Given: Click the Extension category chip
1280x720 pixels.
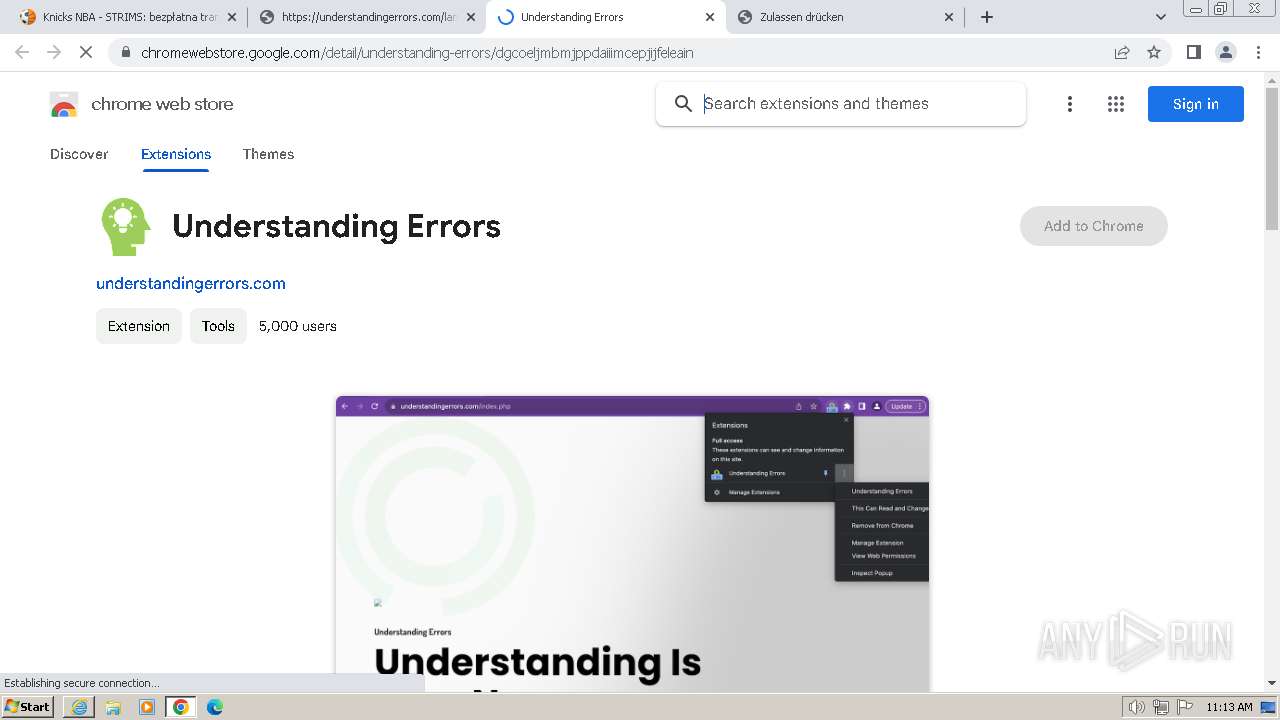Looking at the screenshot, I should pos(139,326).
